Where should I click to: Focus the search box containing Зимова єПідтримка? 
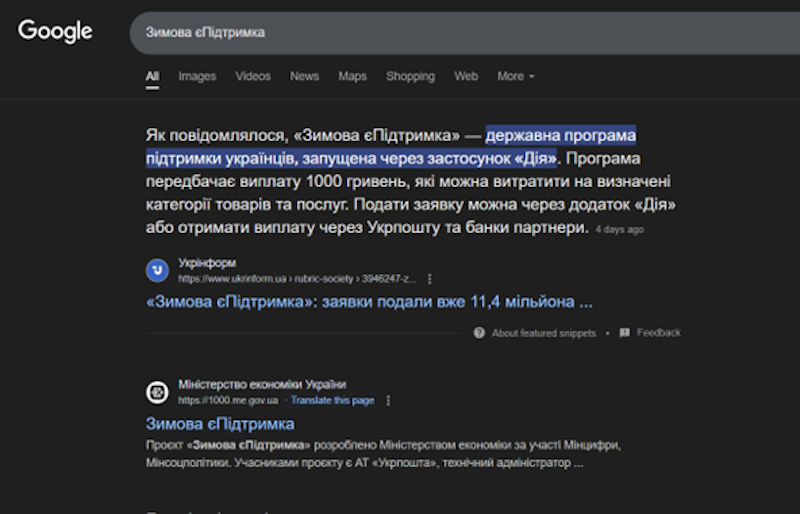point(464,33)
